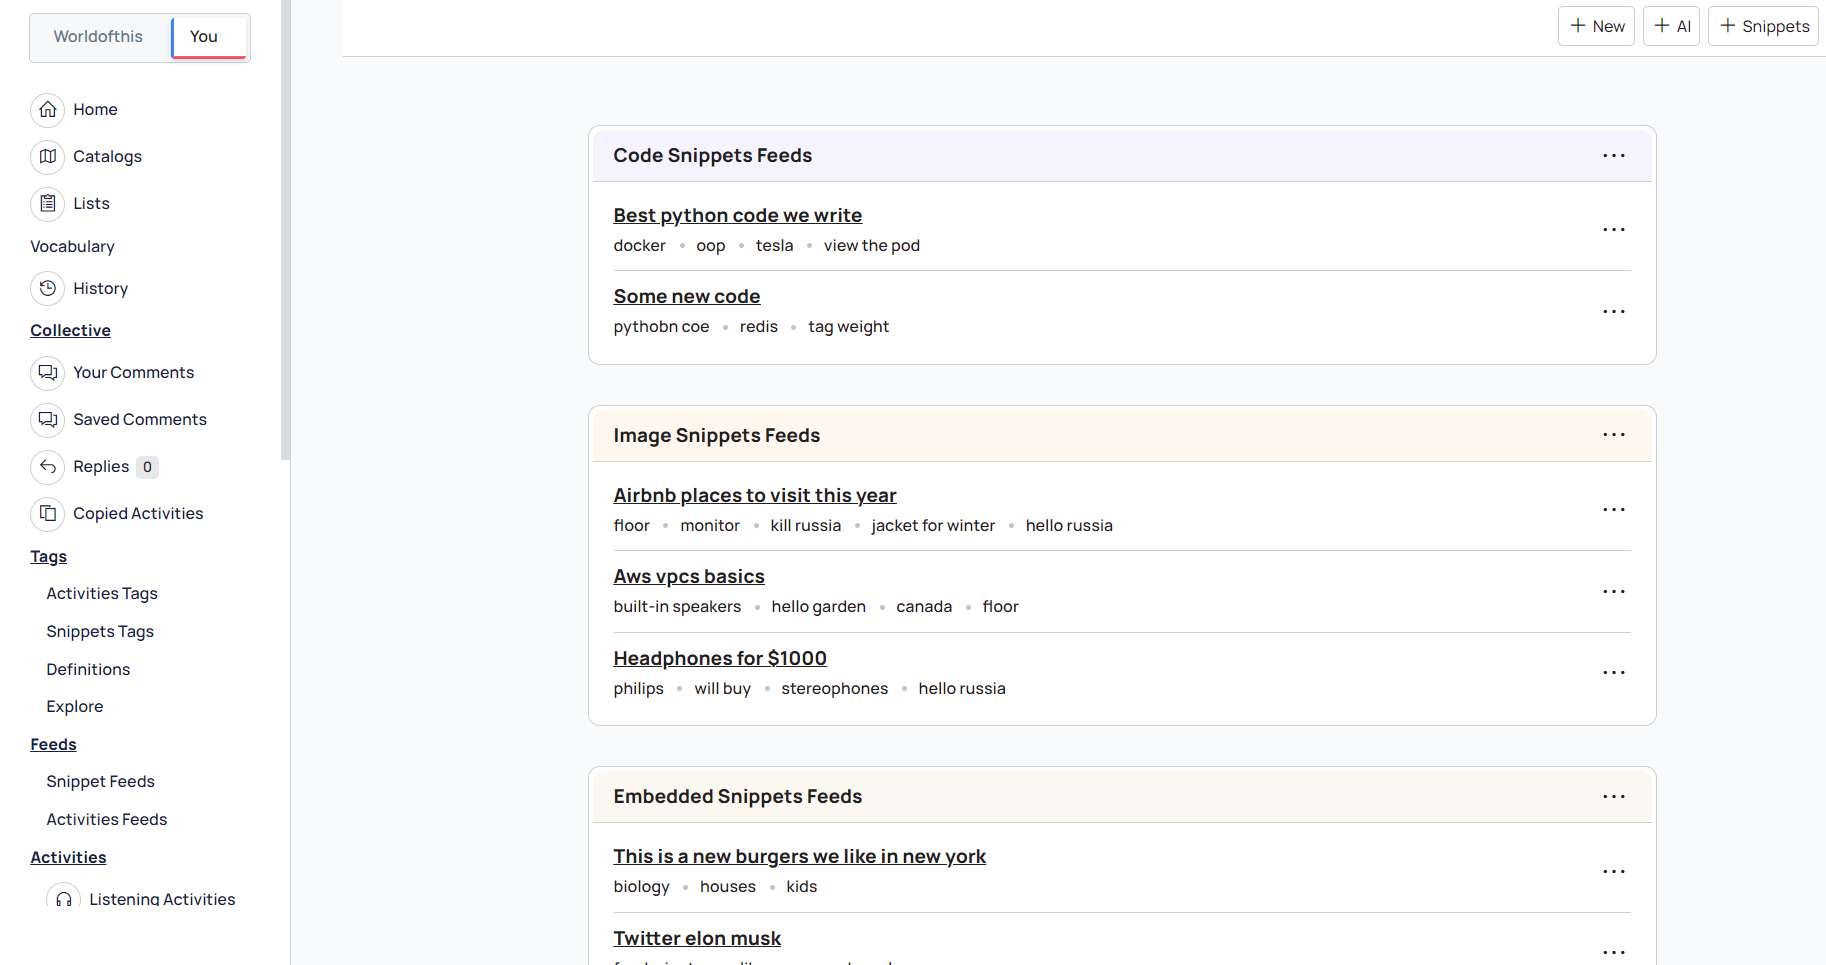Click the AI button
The height and width of the screenshot is (965, 1826).
1671,26
